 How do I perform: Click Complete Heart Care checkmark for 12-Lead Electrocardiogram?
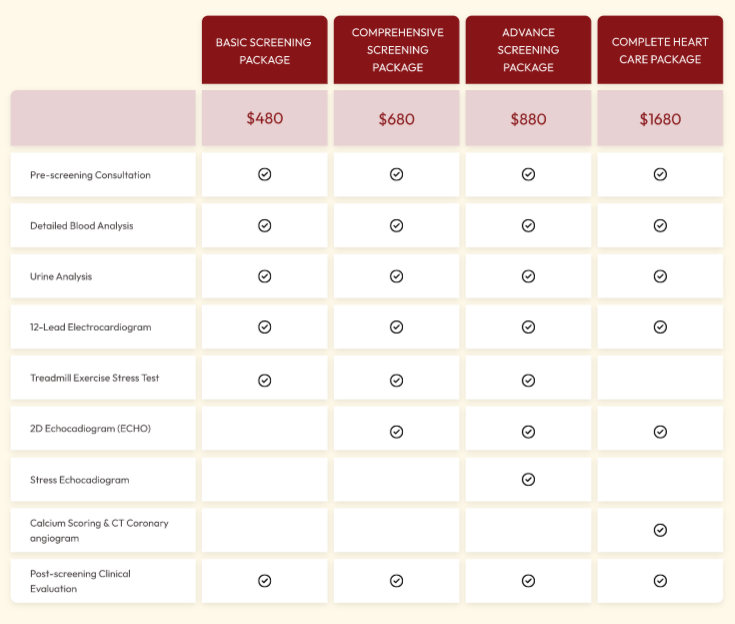[660, 327]
